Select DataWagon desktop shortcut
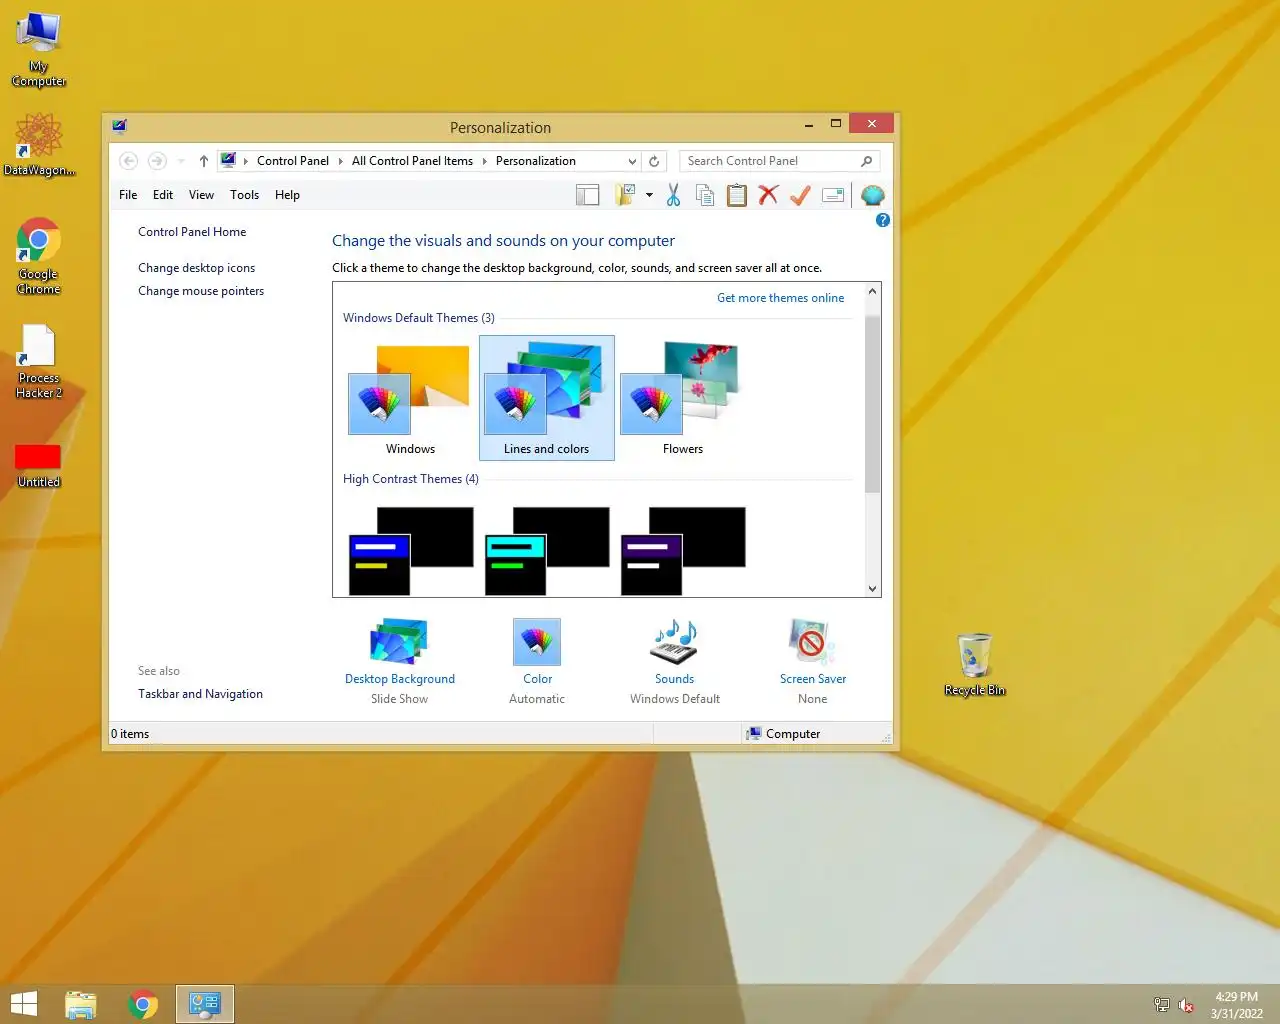The image size is (1280, 1024). tap(39, 145)
